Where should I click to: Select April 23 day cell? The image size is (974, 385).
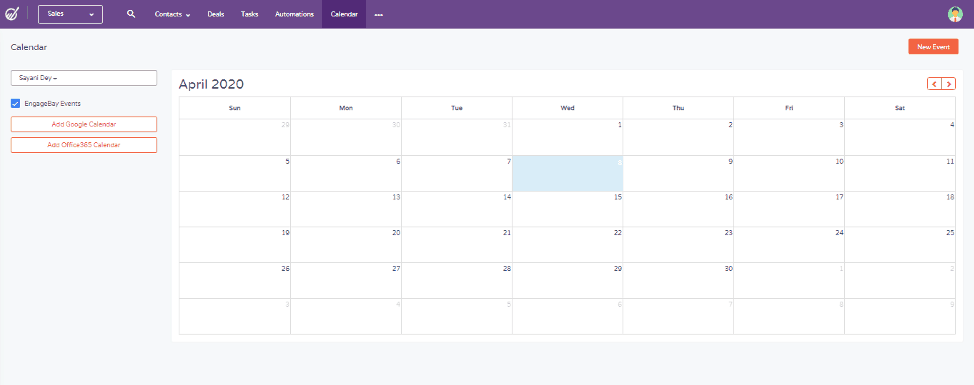click(x=678, y=245)
